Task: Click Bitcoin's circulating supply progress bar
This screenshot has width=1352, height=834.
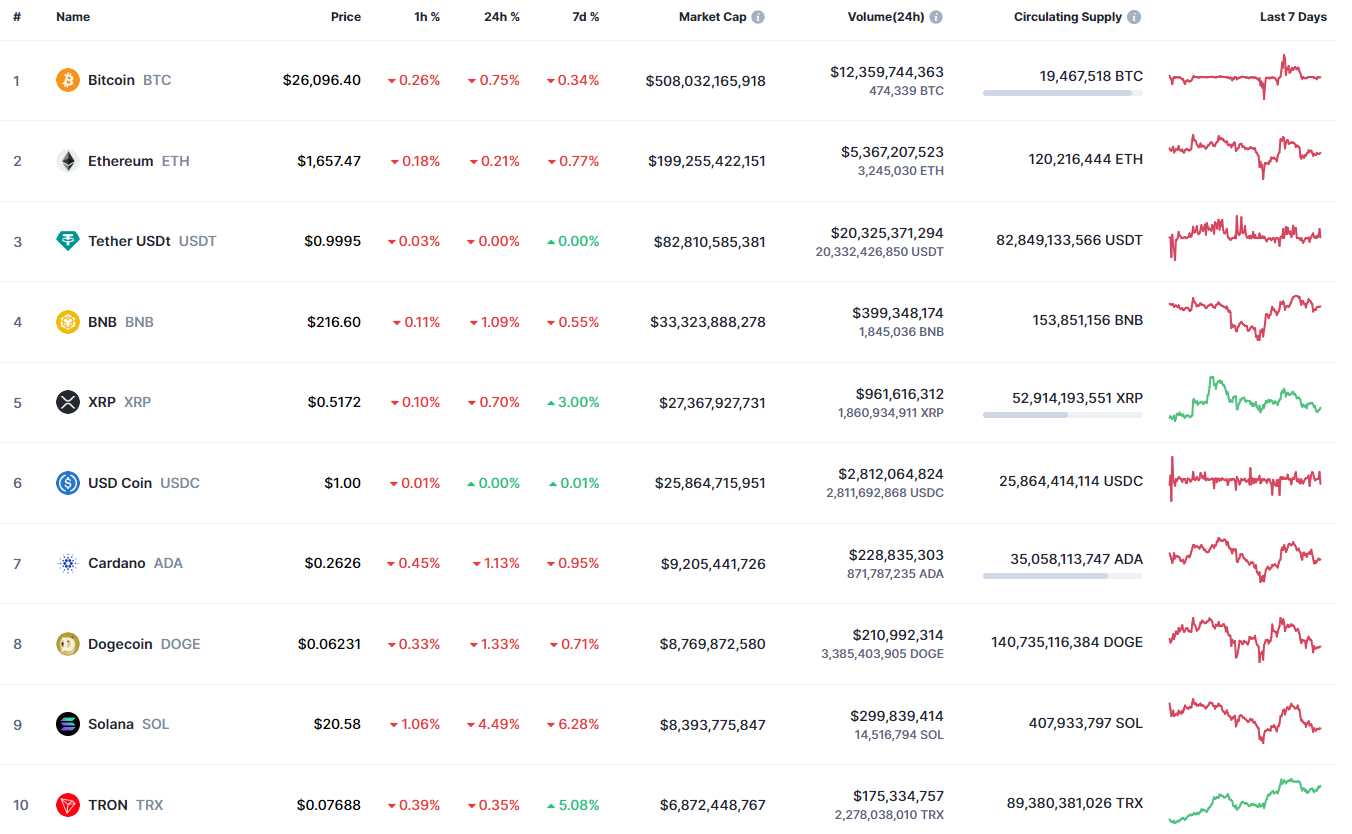Action: [x=1062, y=93]
